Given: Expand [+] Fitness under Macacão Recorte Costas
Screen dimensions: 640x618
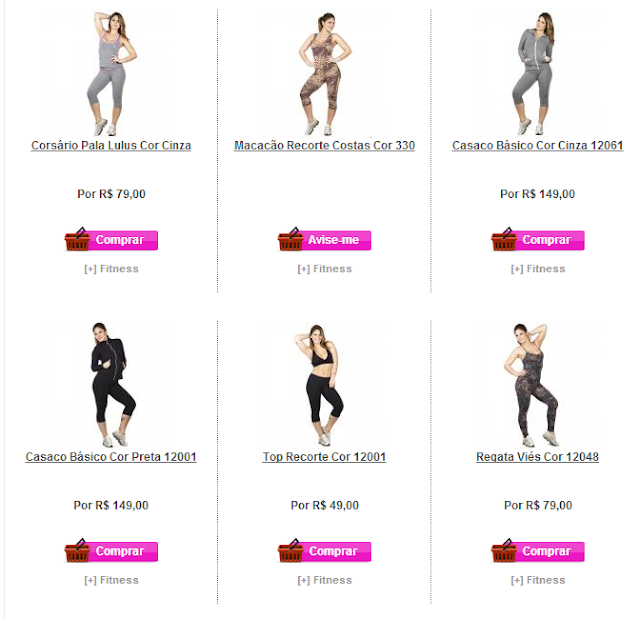Looking at the screenshot, I should pyautogui.click(x=325, y=269).
